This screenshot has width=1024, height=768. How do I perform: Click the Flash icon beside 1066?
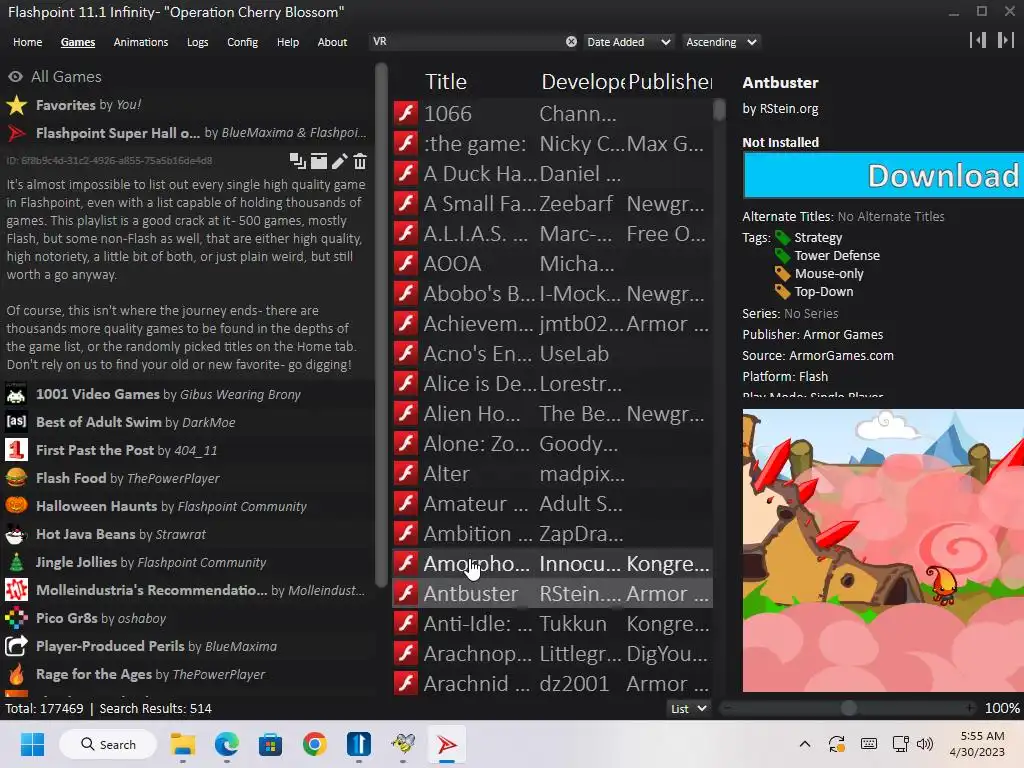[x=406, y=113]
